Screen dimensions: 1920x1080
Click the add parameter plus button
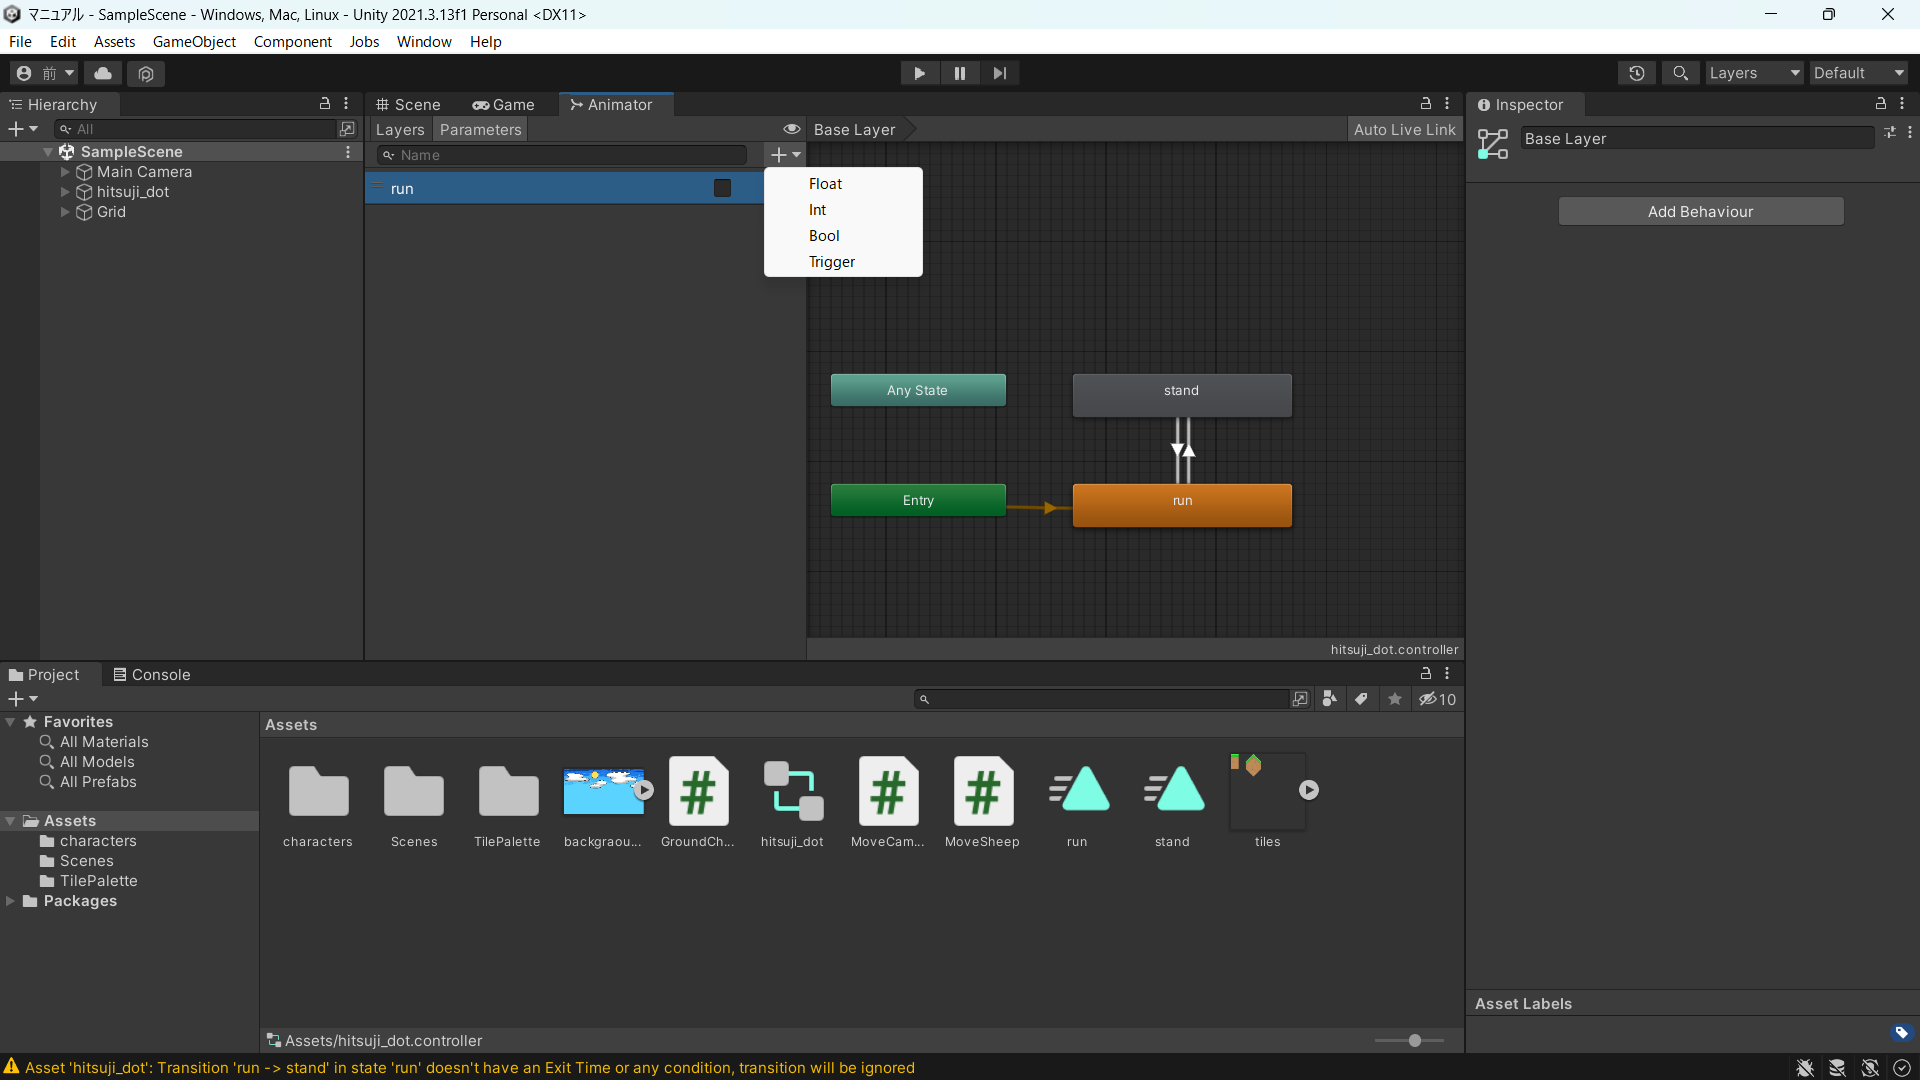(778, 154)
